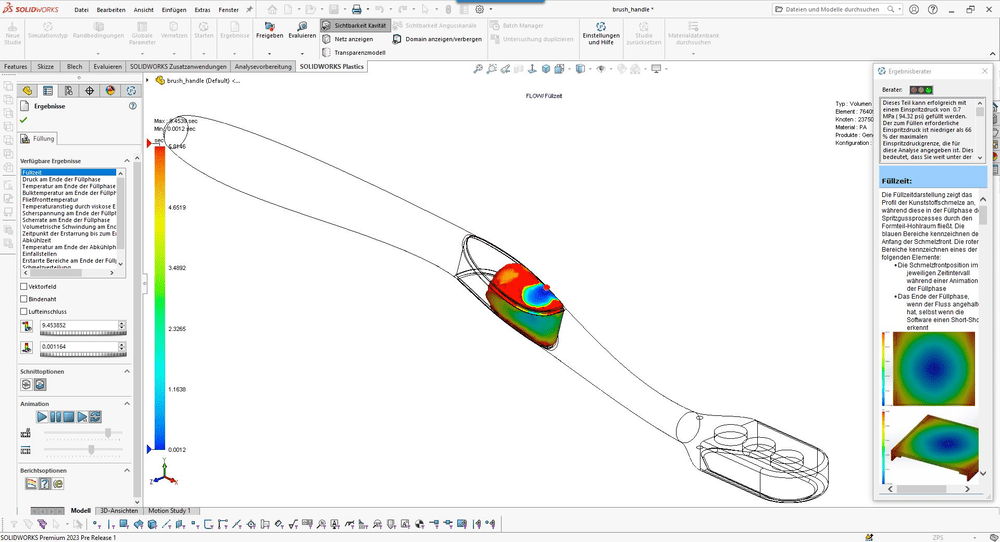Enable the Lufteinschluss checkbox
This screenshot has height=542, width=1000.
point(24,312)
